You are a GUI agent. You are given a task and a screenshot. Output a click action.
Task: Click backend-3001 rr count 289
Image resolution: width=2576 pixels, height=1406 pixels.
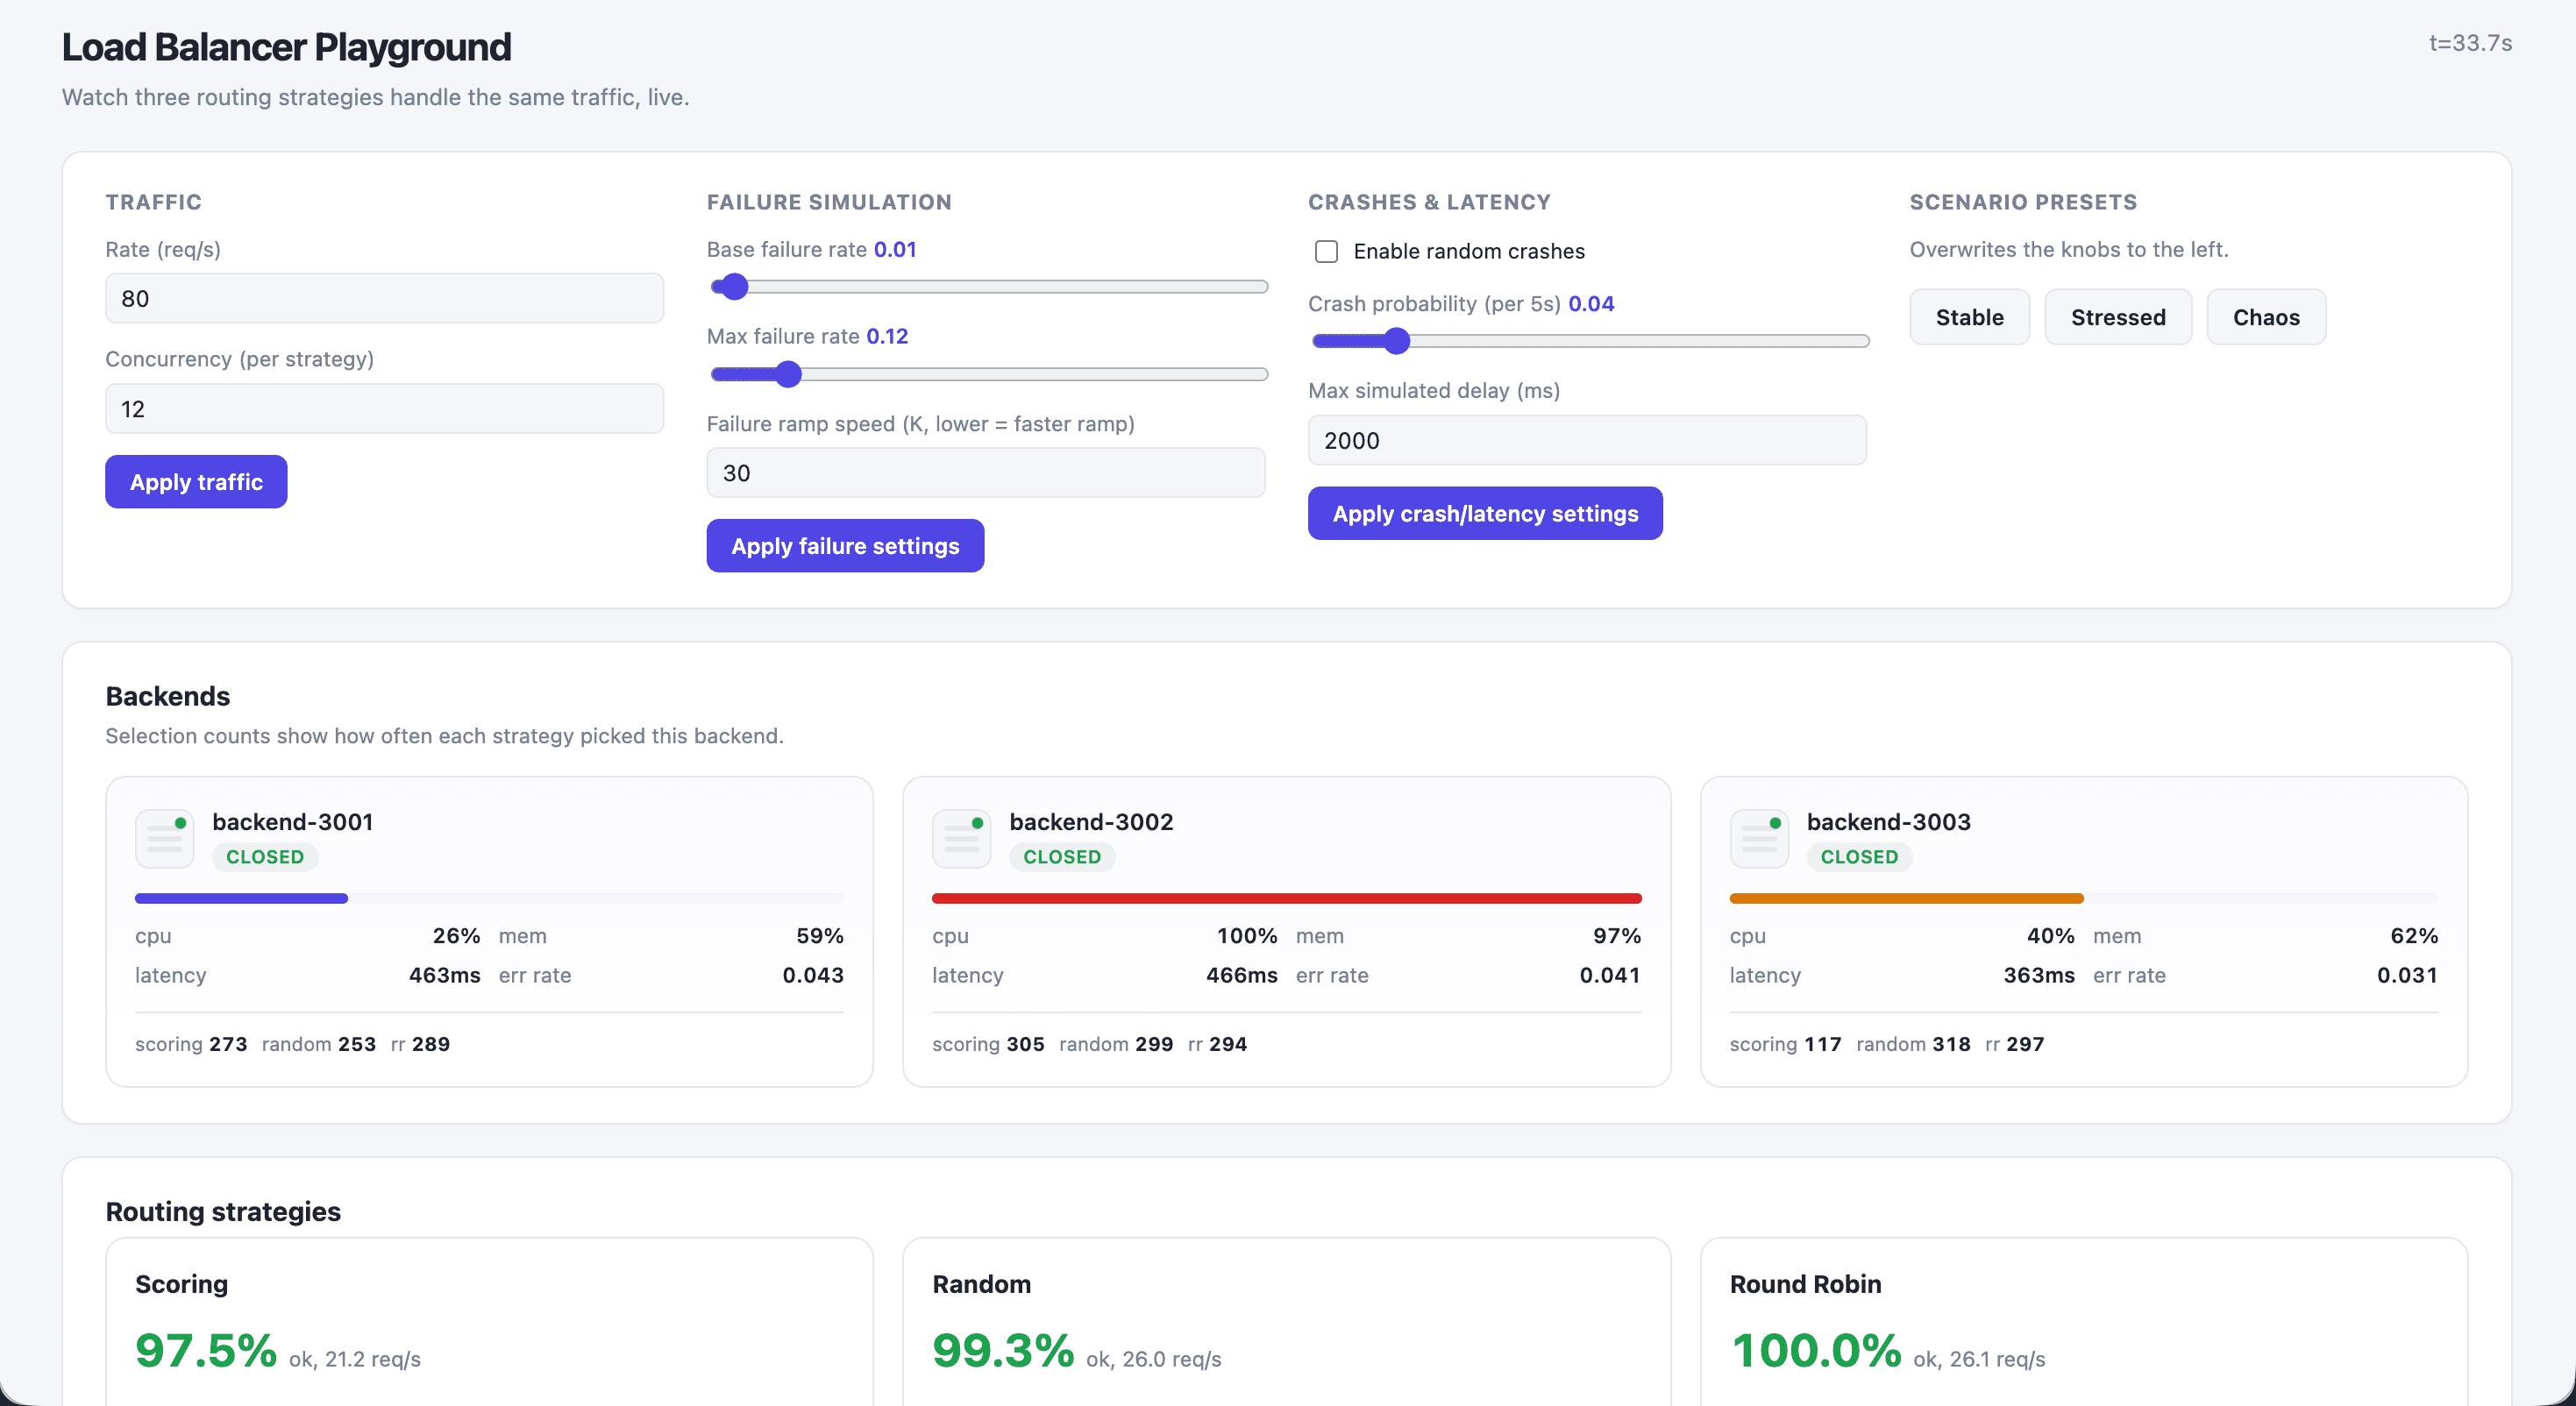click(x=430, y=1044)
